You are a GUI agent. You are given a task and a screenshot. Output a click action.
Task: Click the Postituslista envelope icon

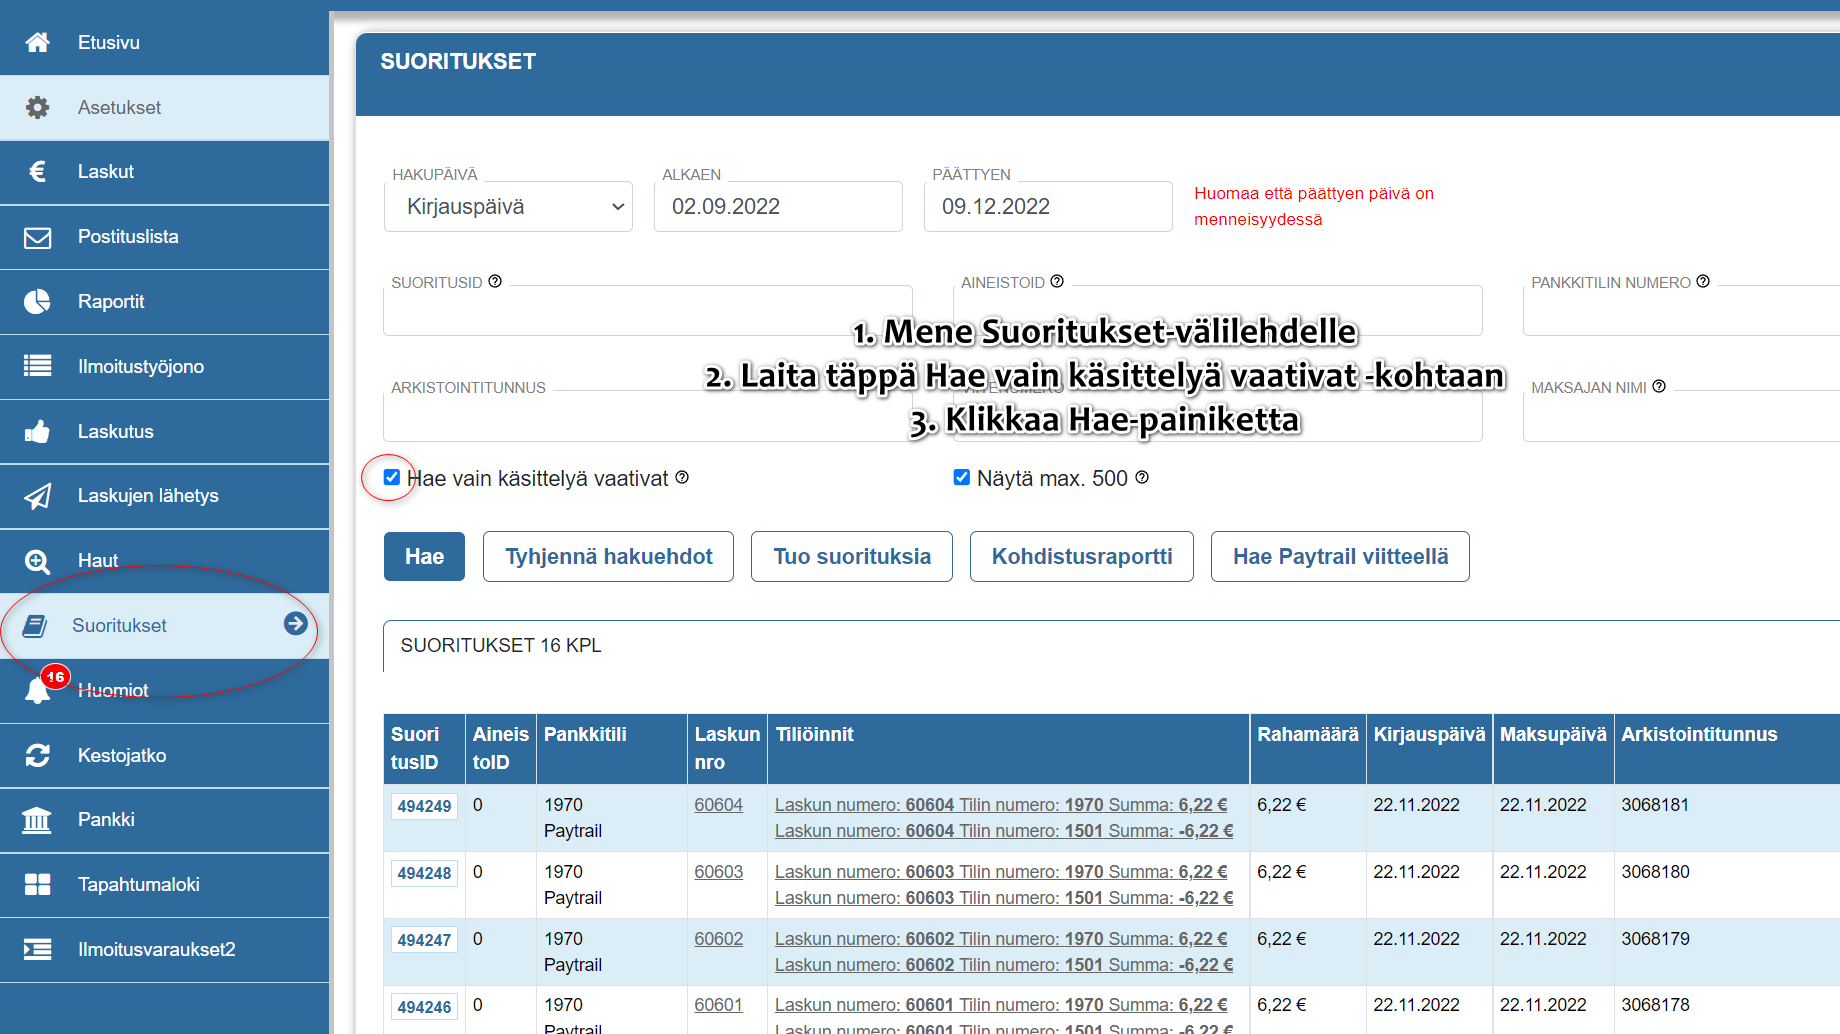37,237
